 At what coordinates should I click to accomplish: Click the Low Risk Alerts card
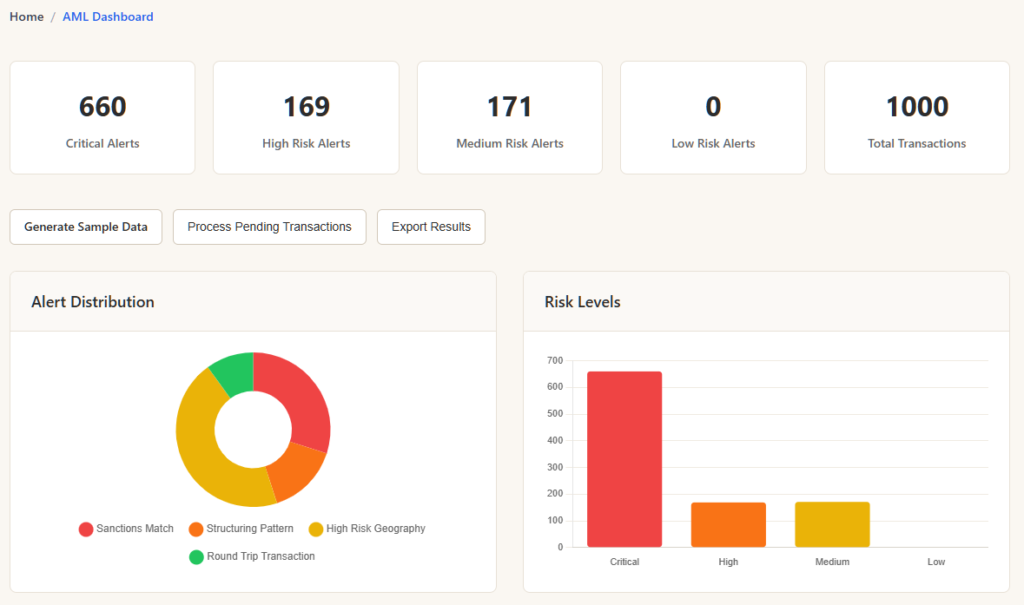click(713, 118)
